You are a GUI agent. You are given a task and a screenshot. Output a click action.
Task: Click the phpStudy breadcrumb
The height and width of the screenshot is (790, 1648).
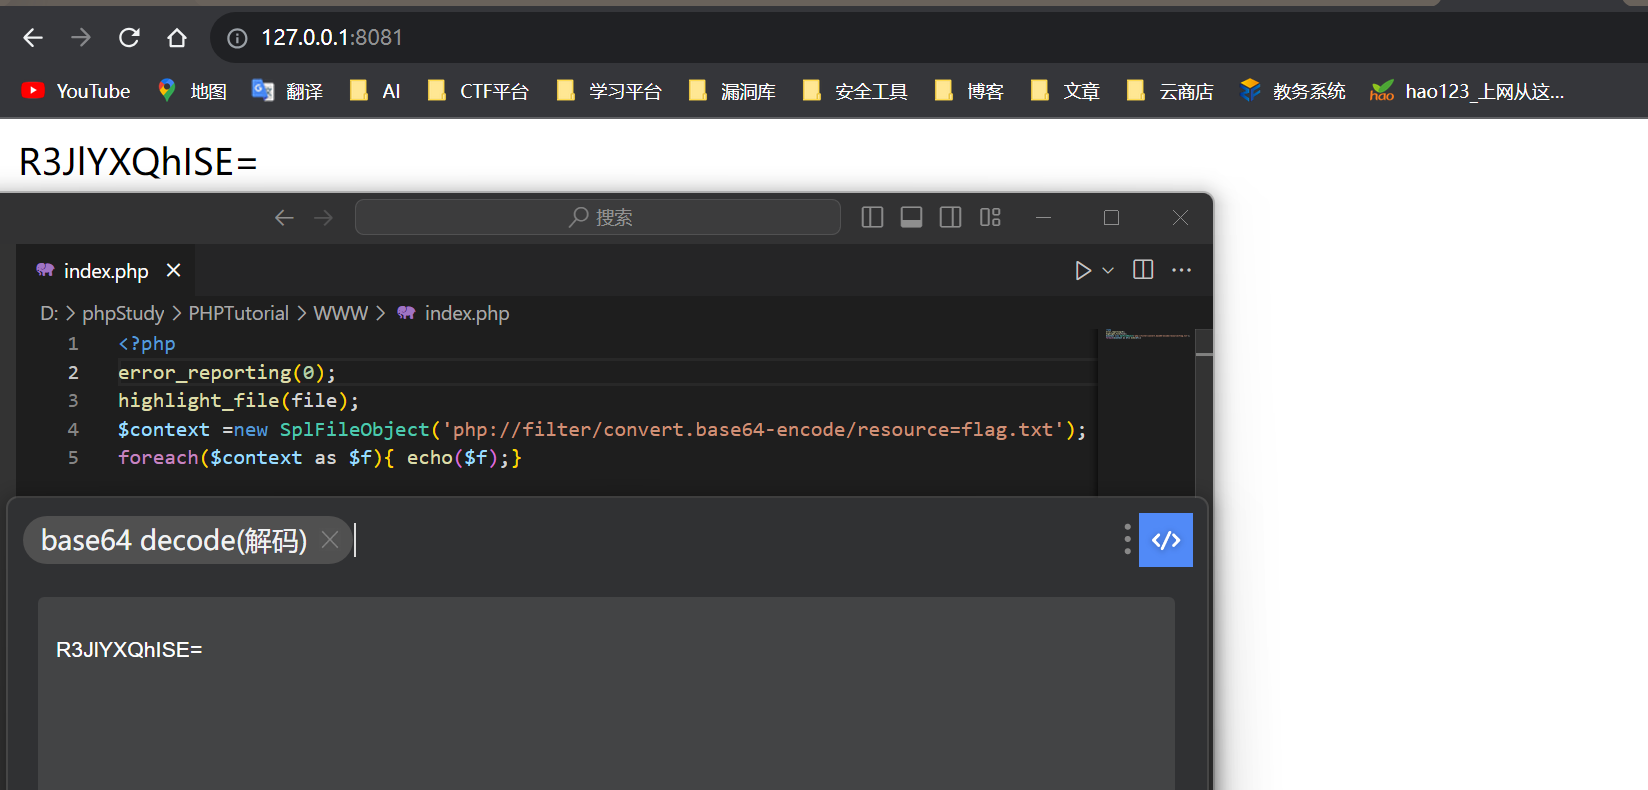123,314
